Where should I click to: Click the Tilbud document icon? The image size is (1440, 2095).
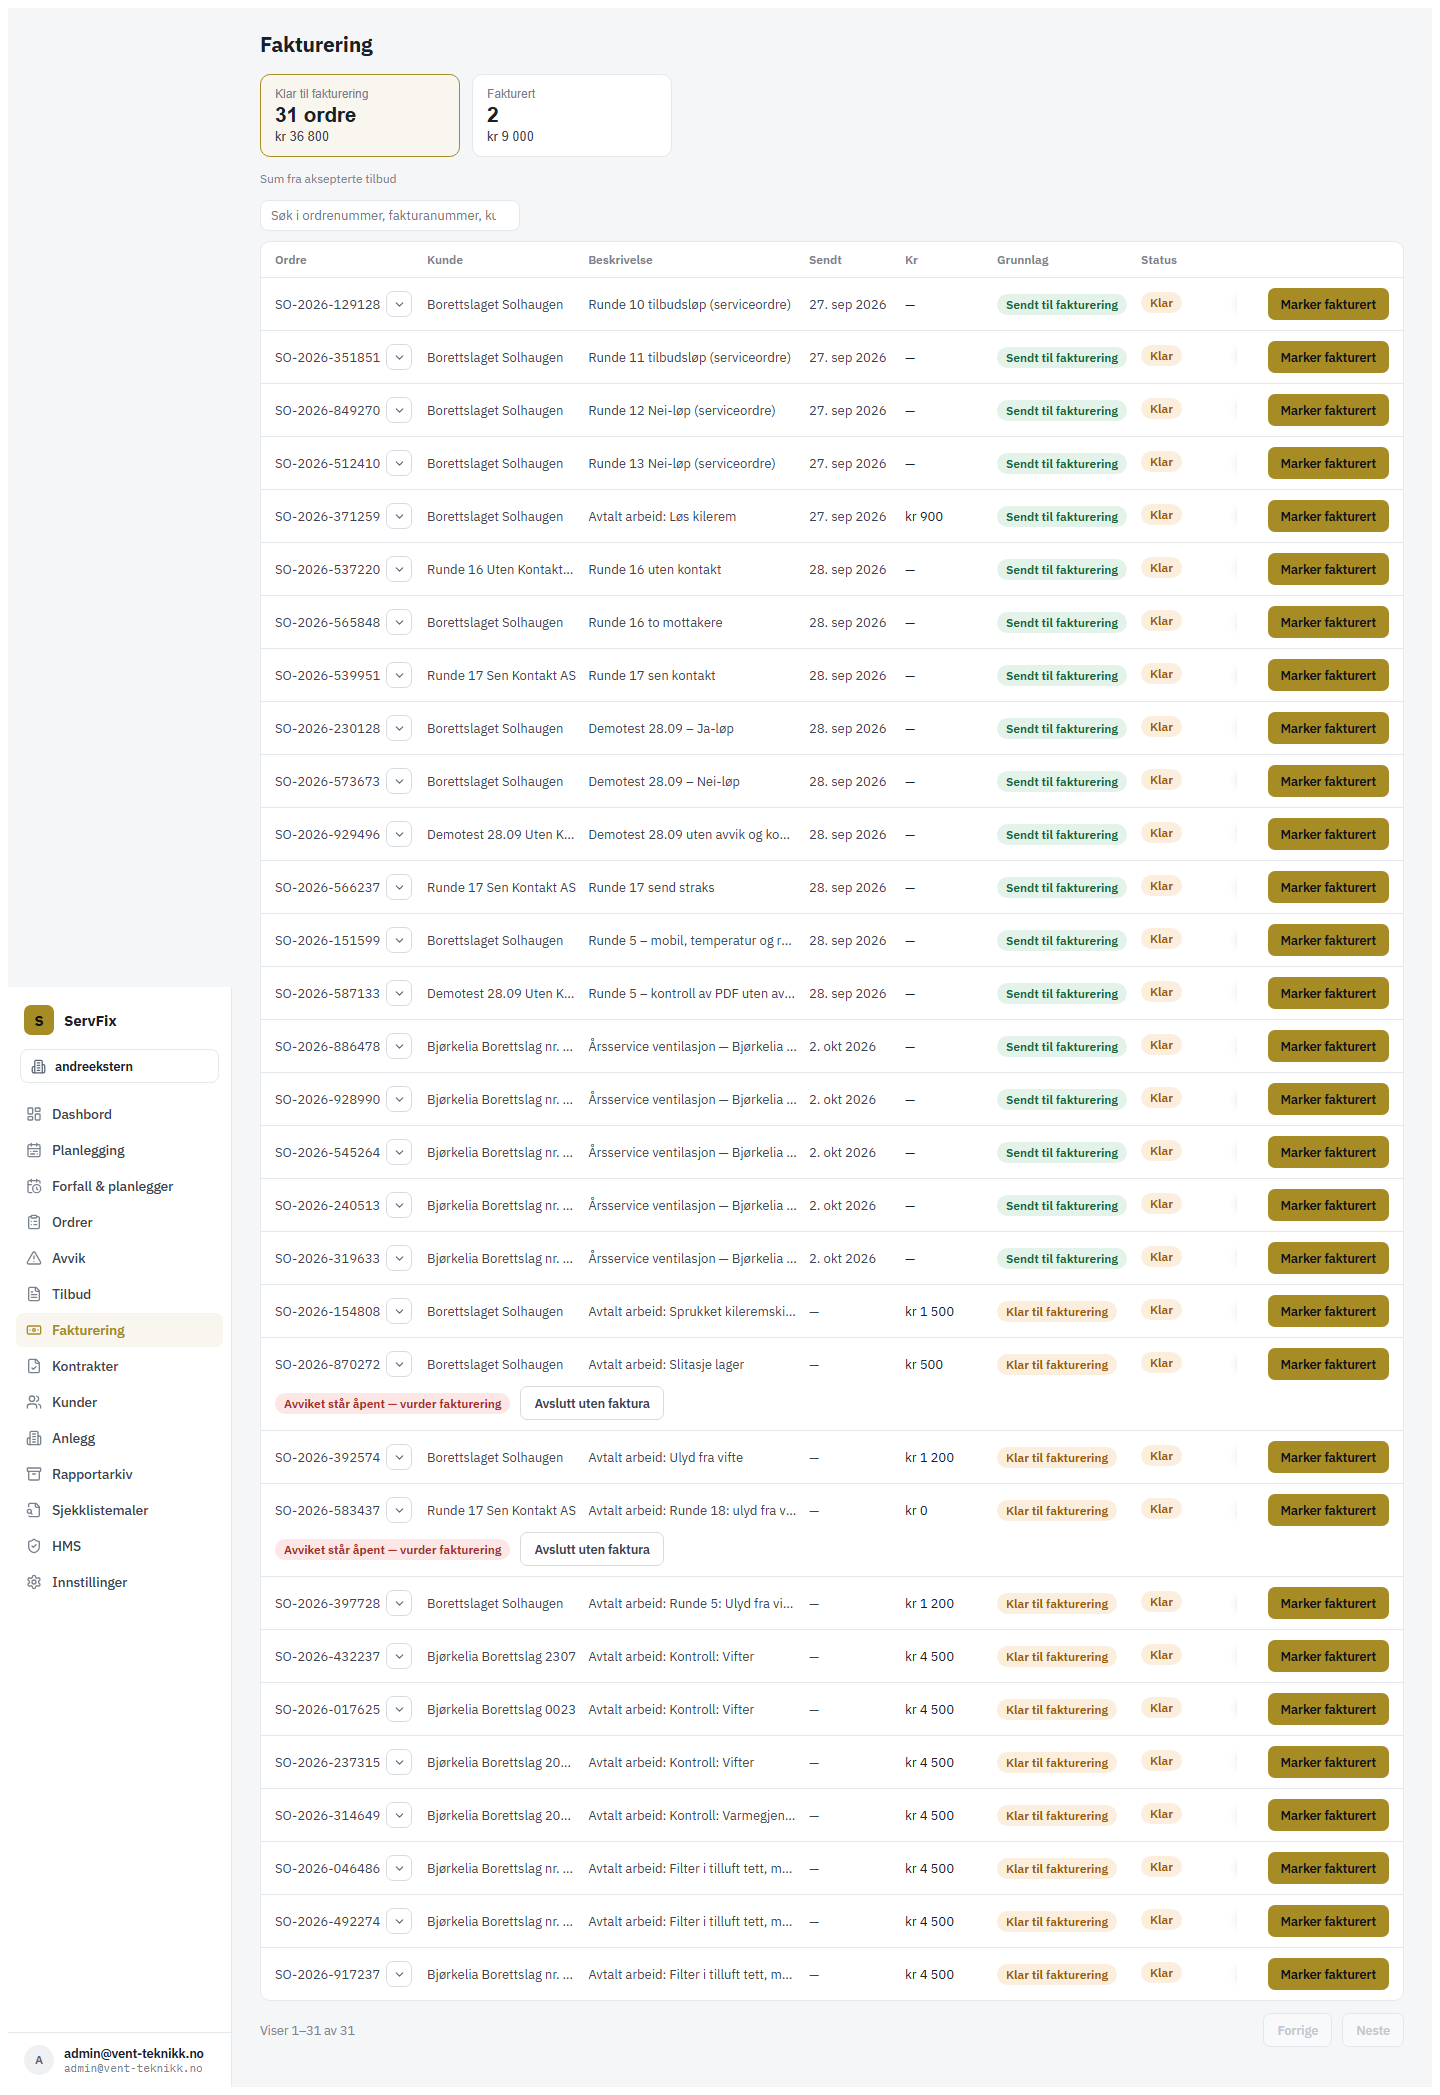34,1294
